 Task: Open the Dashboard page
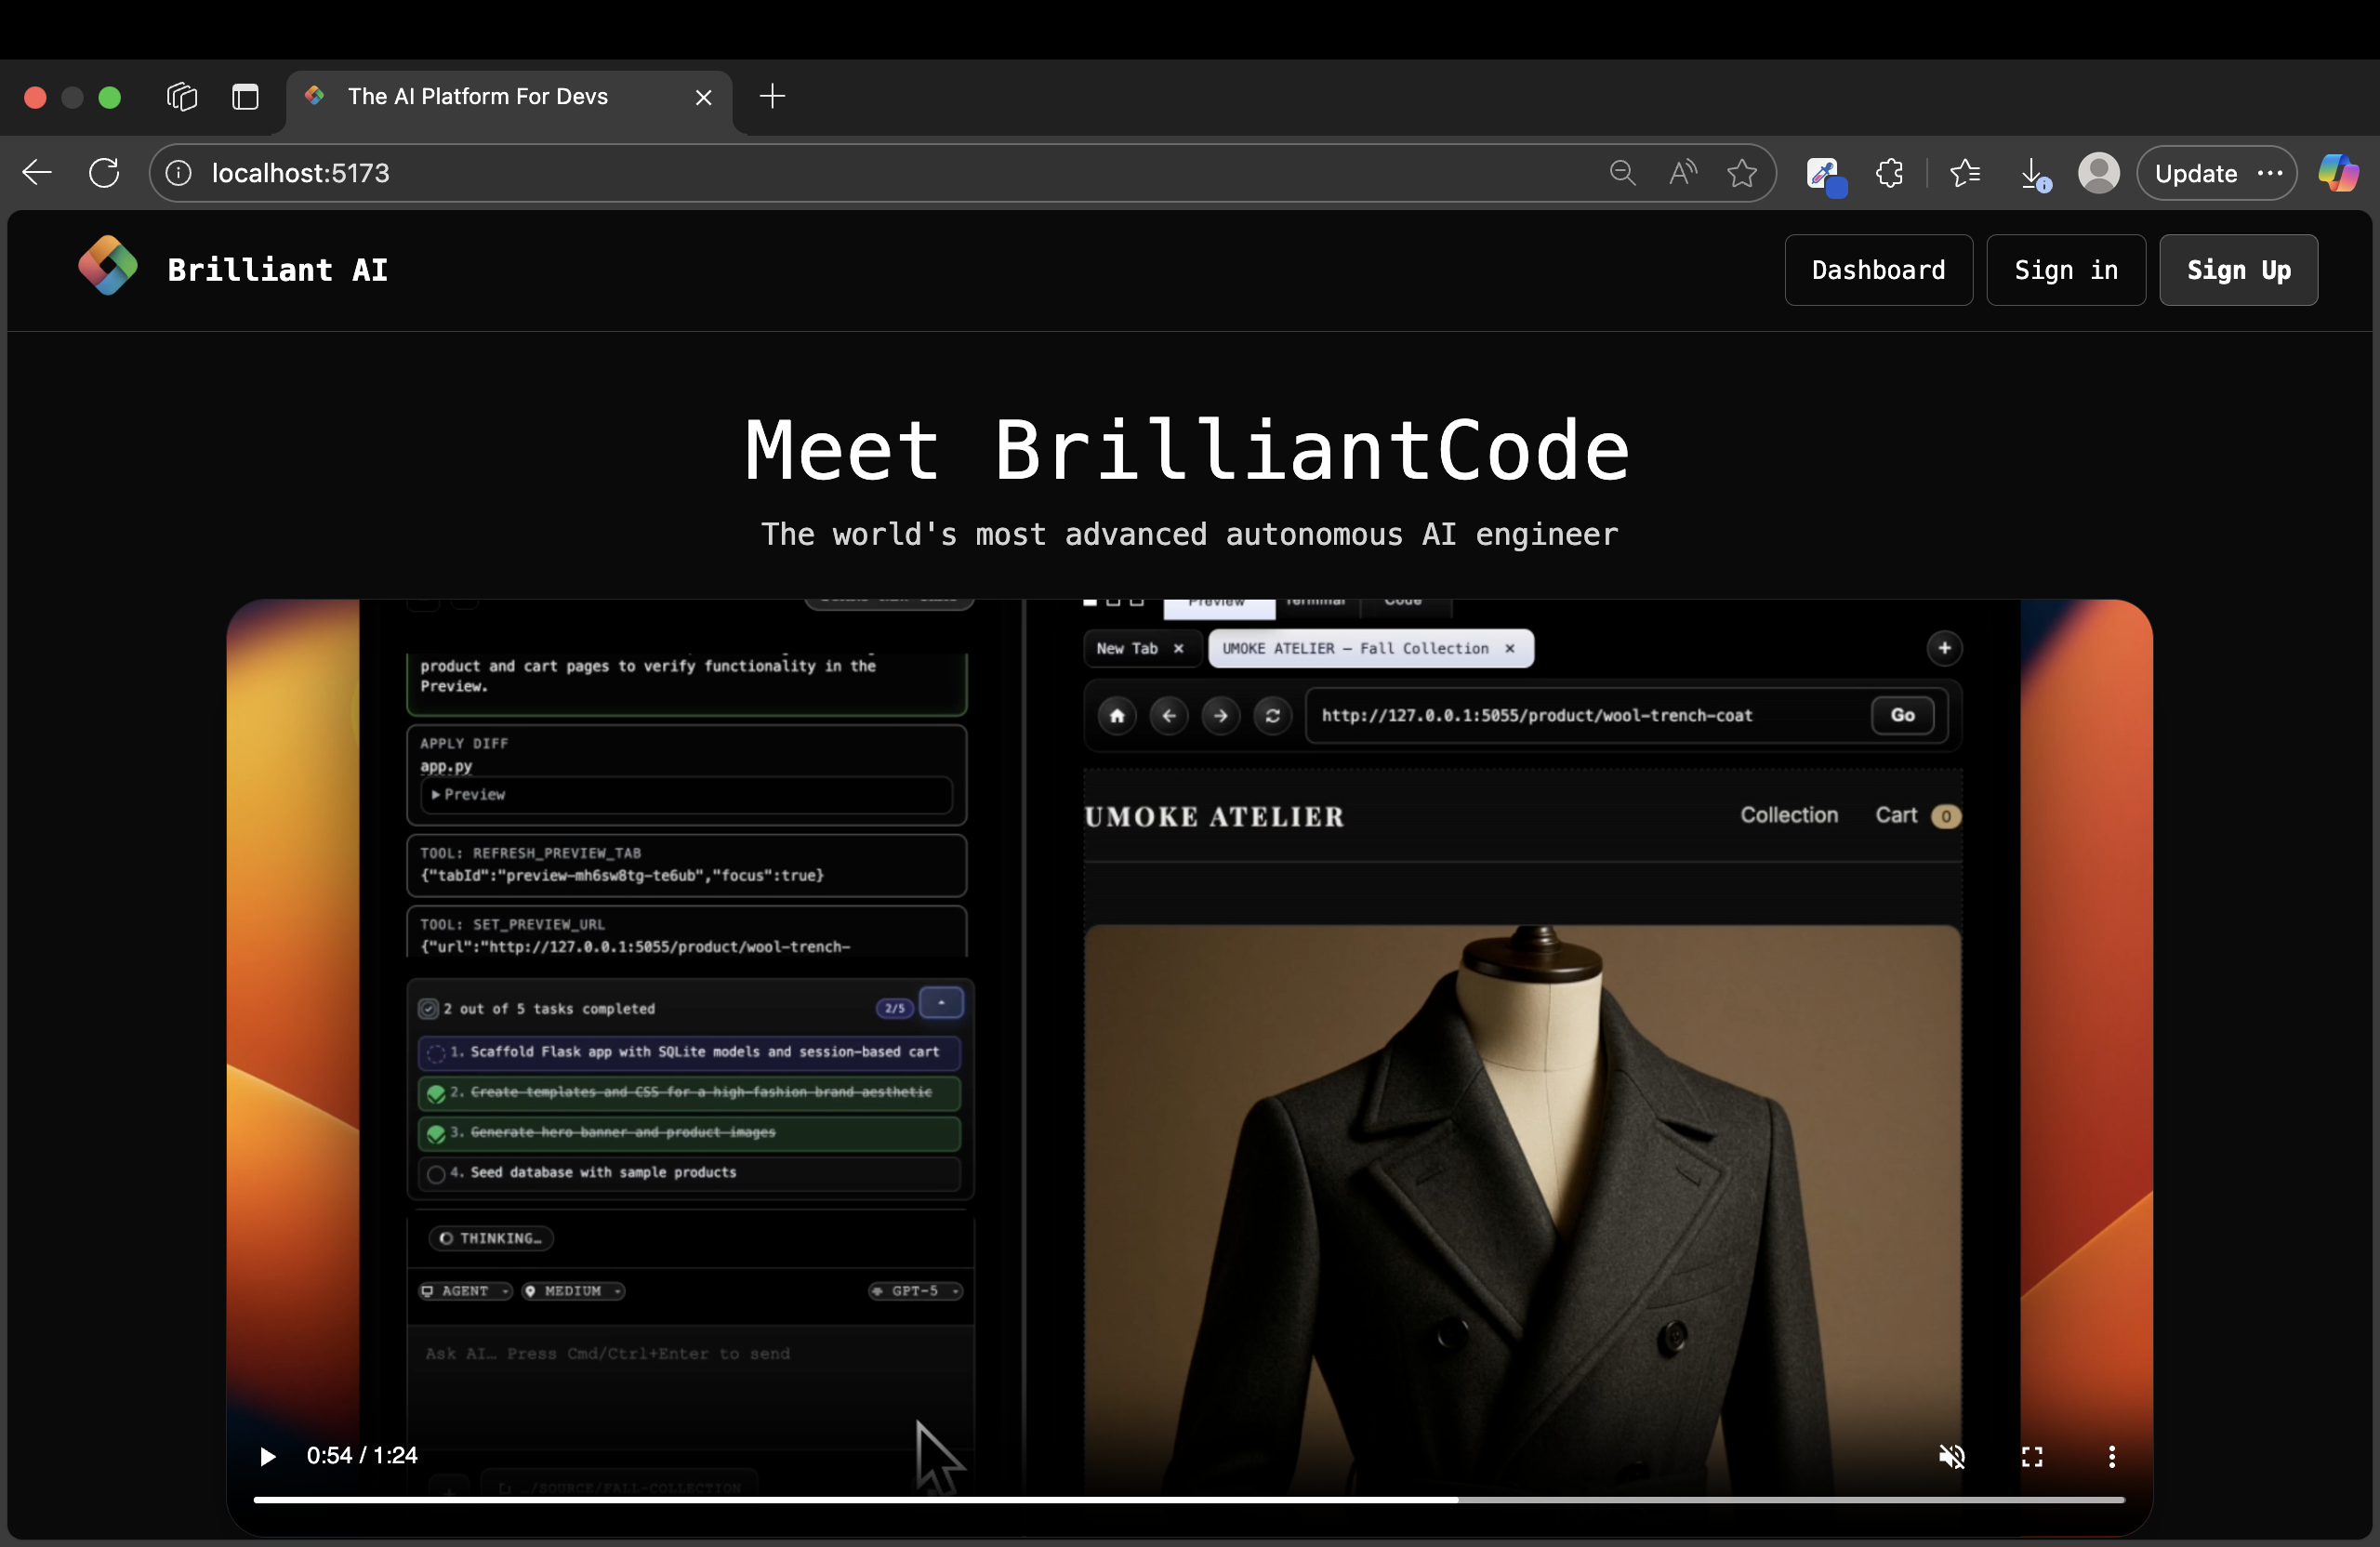click(x=1878, y=269)
